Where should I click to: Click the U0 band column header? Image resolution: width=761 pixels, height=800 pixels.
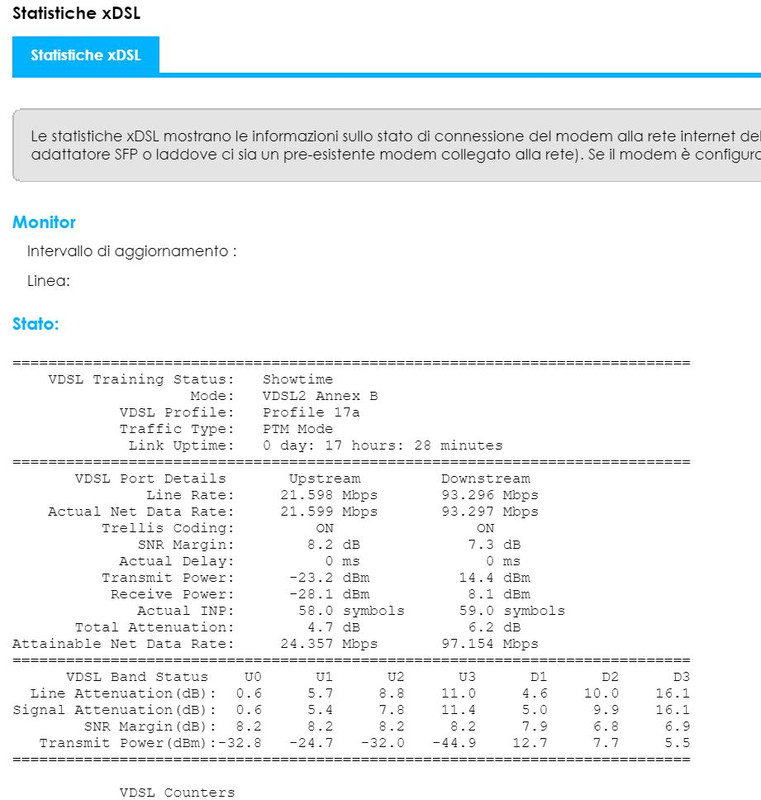(253, 677)
